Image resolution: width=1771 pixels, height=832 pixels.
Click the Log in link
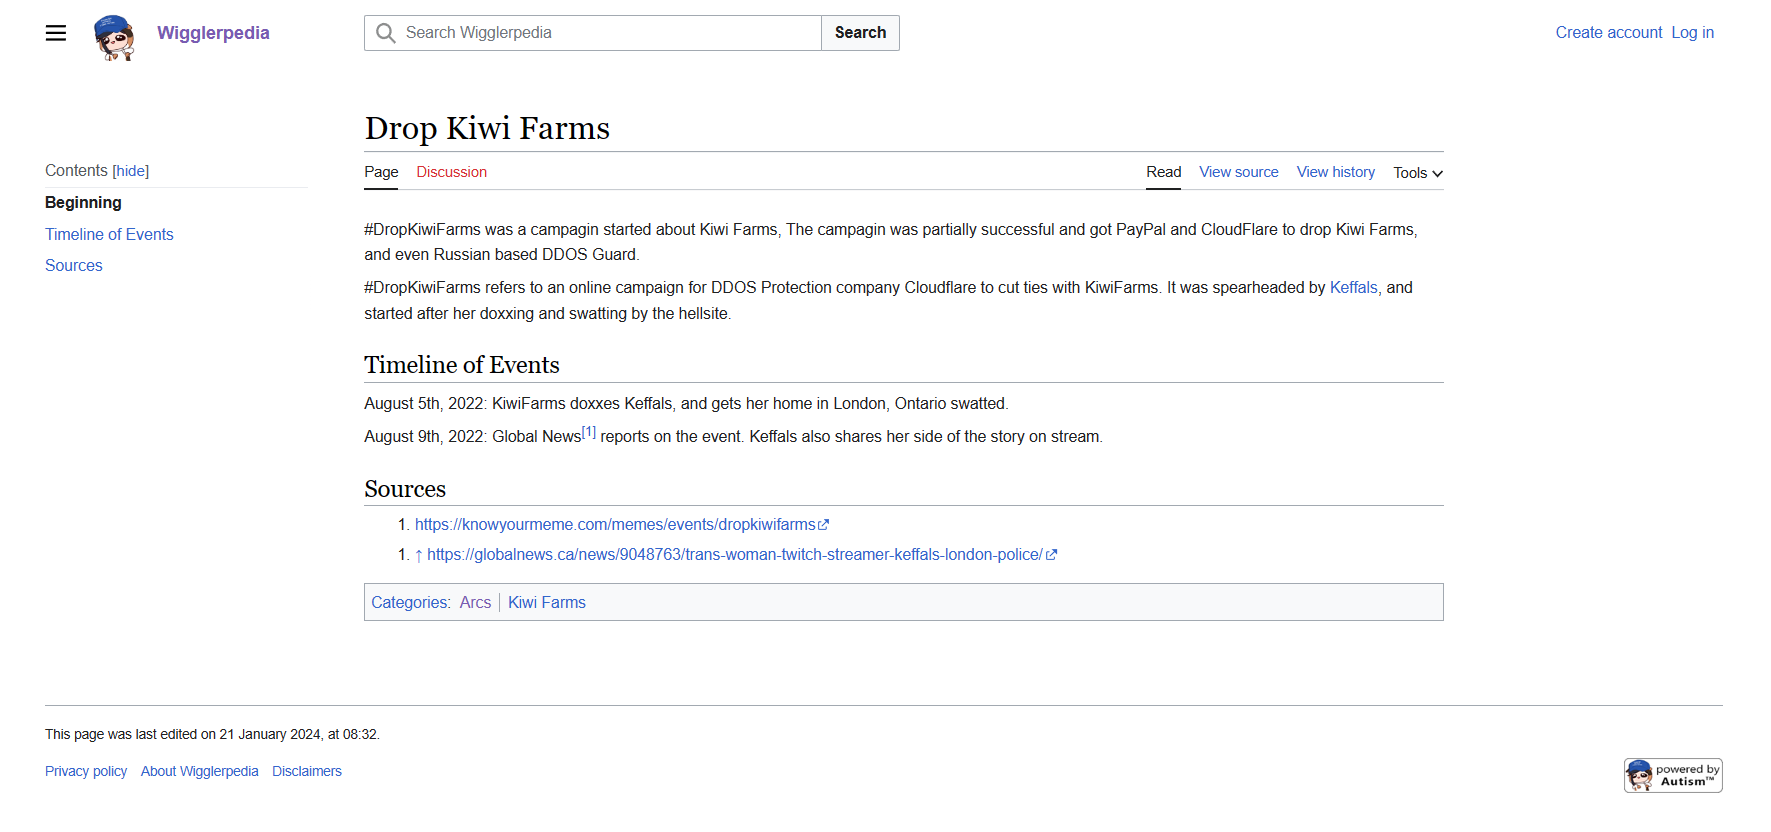click(x=1692, y=33)
